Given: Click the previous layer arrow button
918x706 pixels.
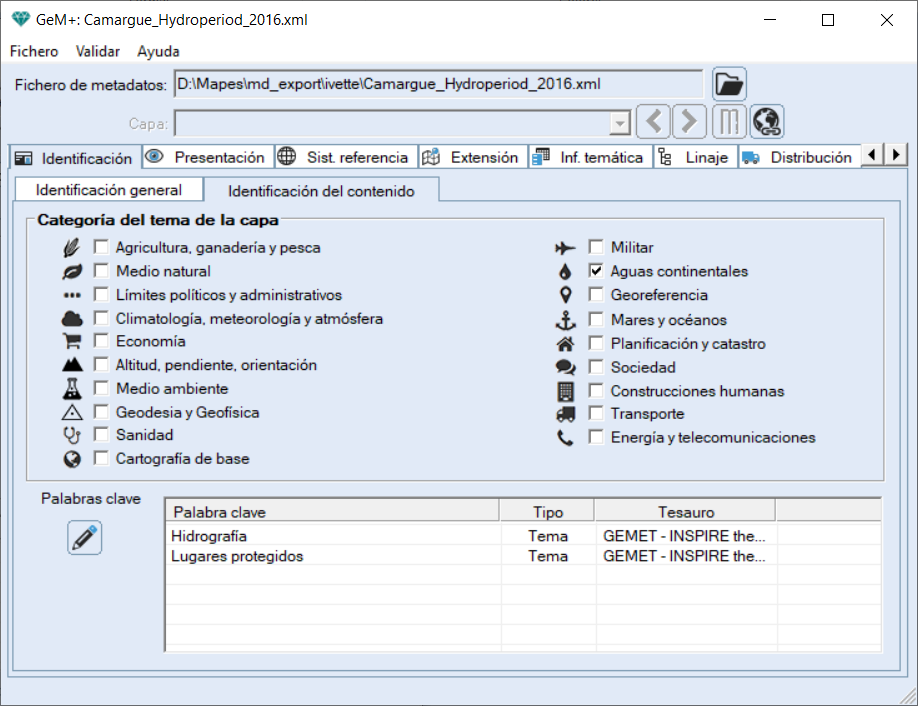Looking at the screenshot, I should click(654, 122).
